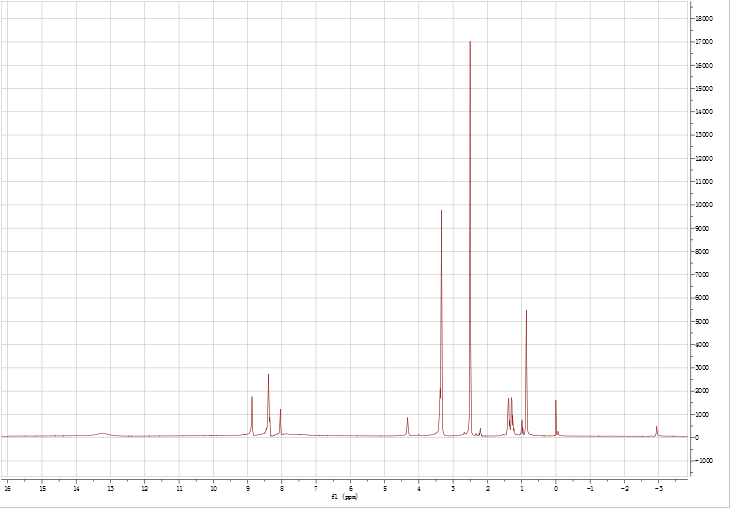Image resolution: width=732 pixels, height=509 pixels.
Task: Click the small peak near 4.3 ppm
Action: pos(408,426)
